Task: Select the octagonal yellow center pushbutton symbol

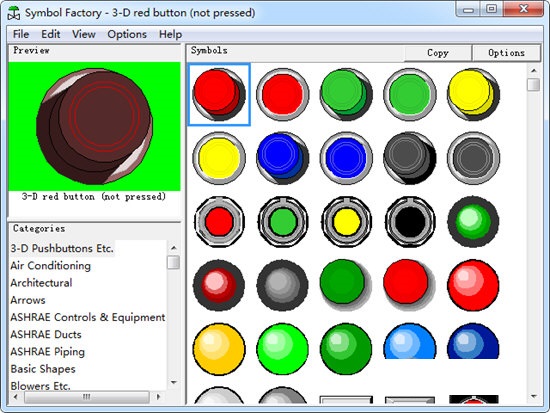Action: click(346, 221)
